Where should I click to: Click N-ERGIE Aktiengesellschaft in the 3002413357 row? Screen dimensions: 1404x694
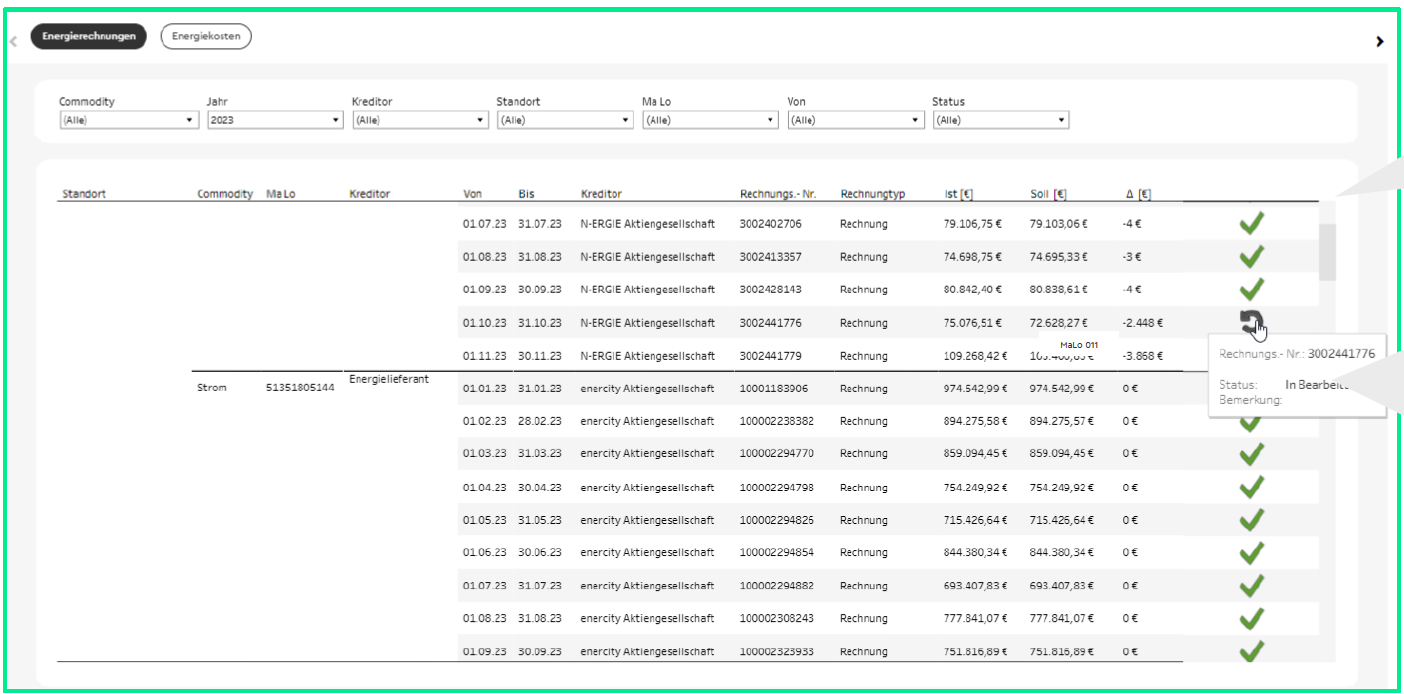point(648,257)
